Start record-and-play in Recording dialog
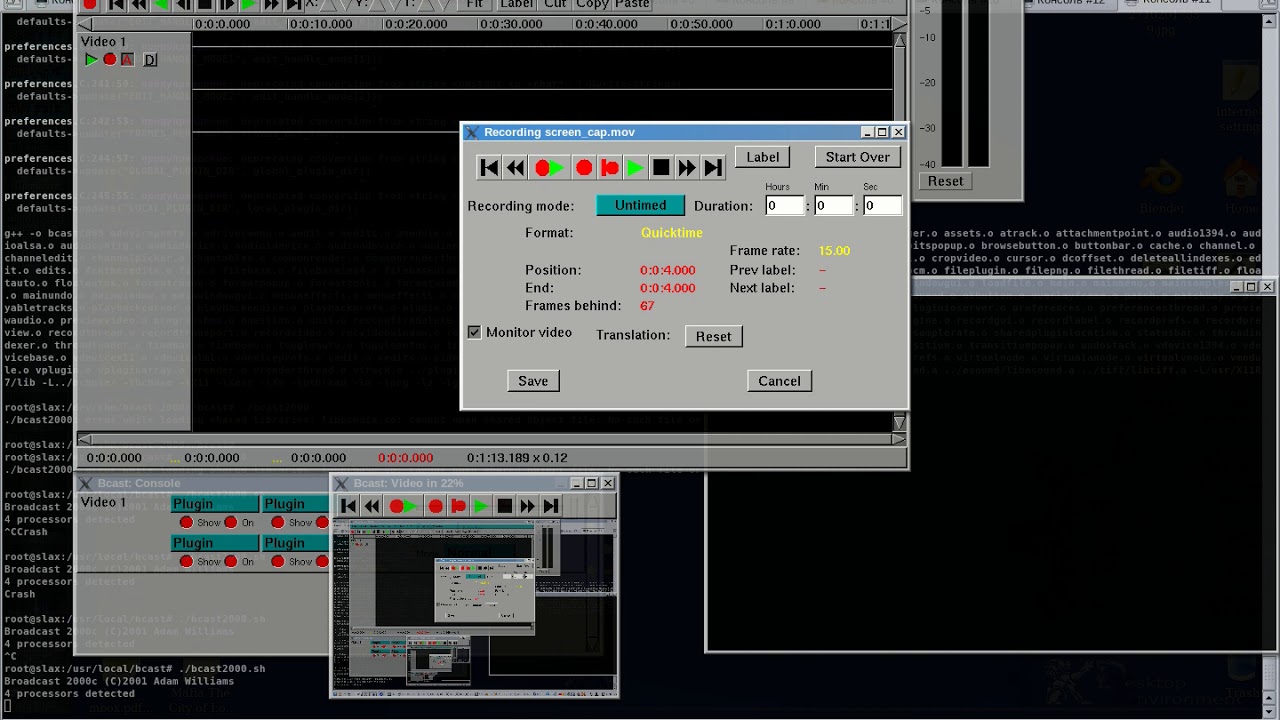The width and height of the screenshot is (1280, 720). click(549, 168)
